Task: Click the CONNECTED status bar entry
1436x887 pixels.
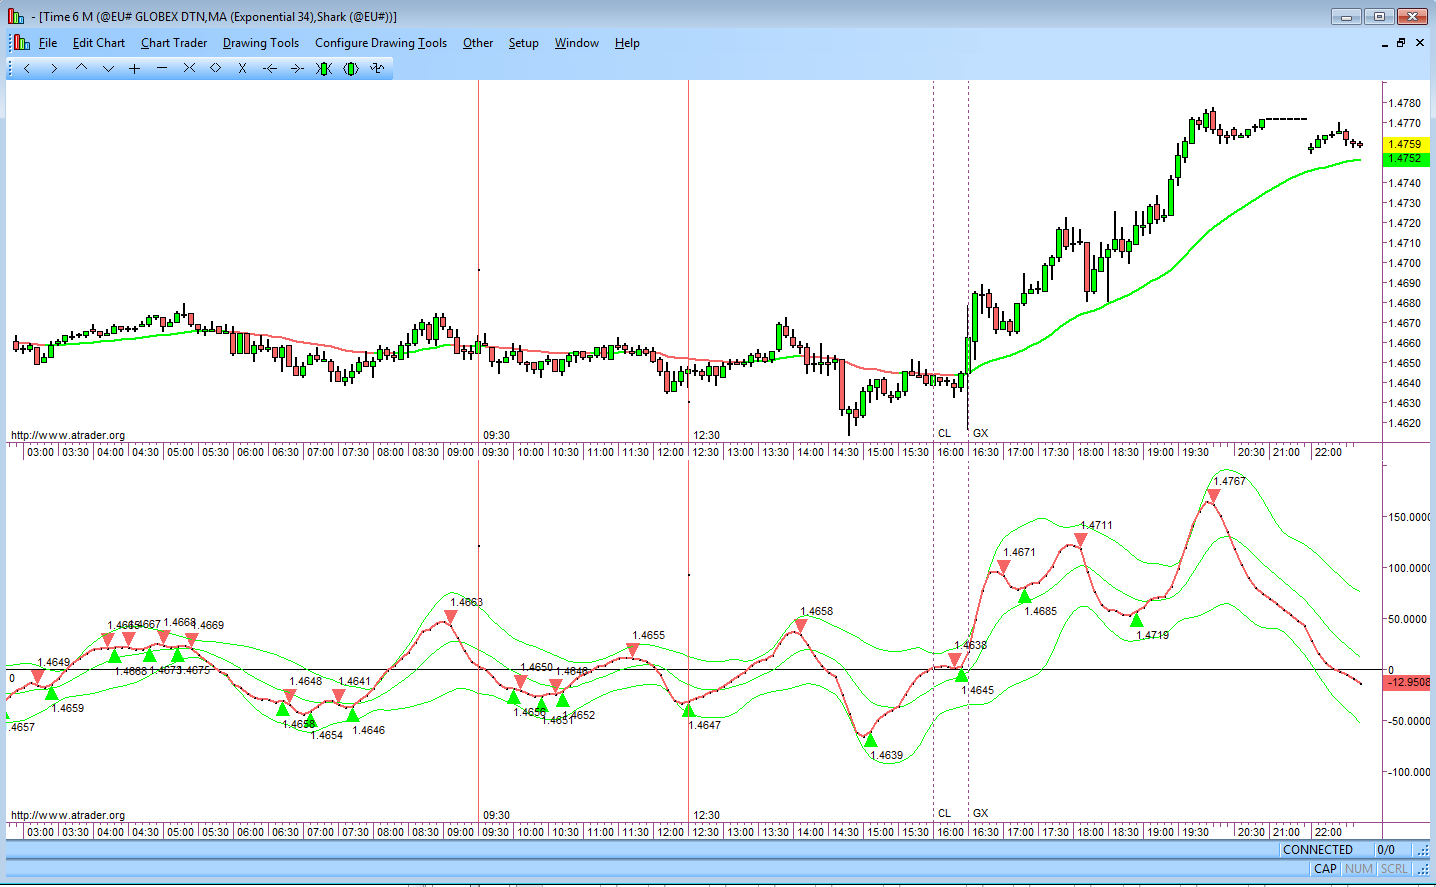Action: (1318, 850)
